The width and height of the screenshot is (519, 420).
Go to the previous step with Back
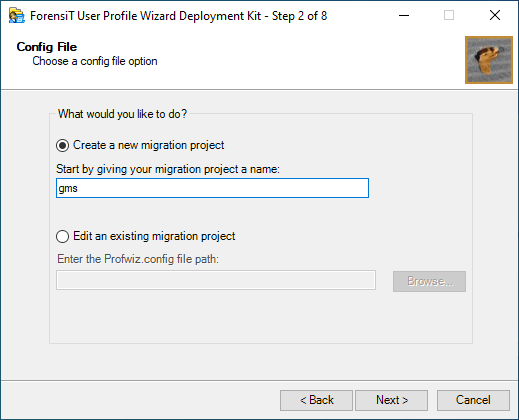pyautogui.click(x=316, y=400)
